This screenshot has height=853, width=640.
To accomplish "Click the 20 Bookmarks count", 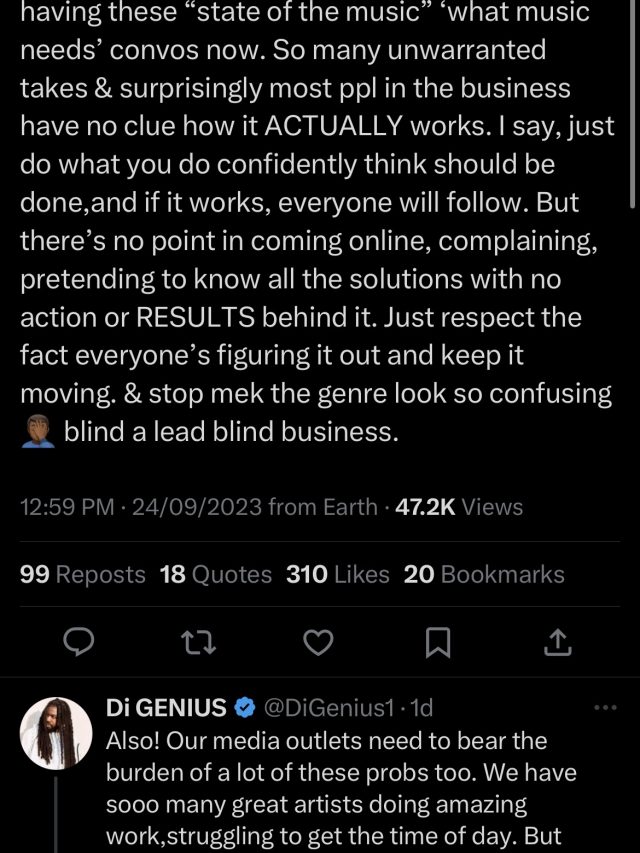I will pos(484,575).
